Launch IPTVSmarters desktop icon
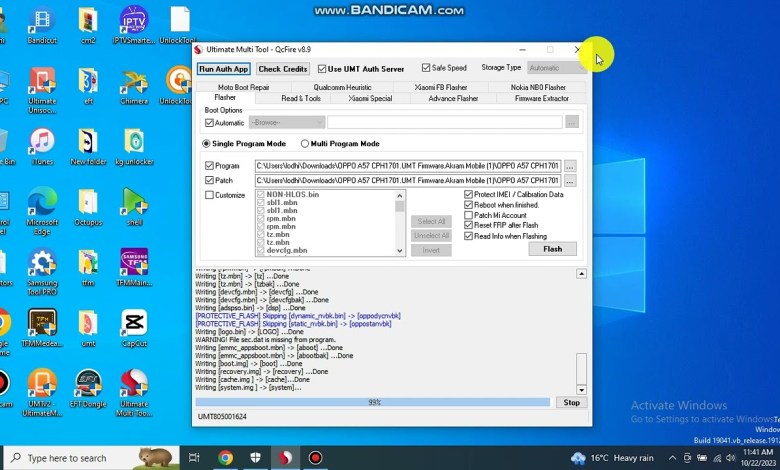The image size is (780, 470). [x=134, y=25]
